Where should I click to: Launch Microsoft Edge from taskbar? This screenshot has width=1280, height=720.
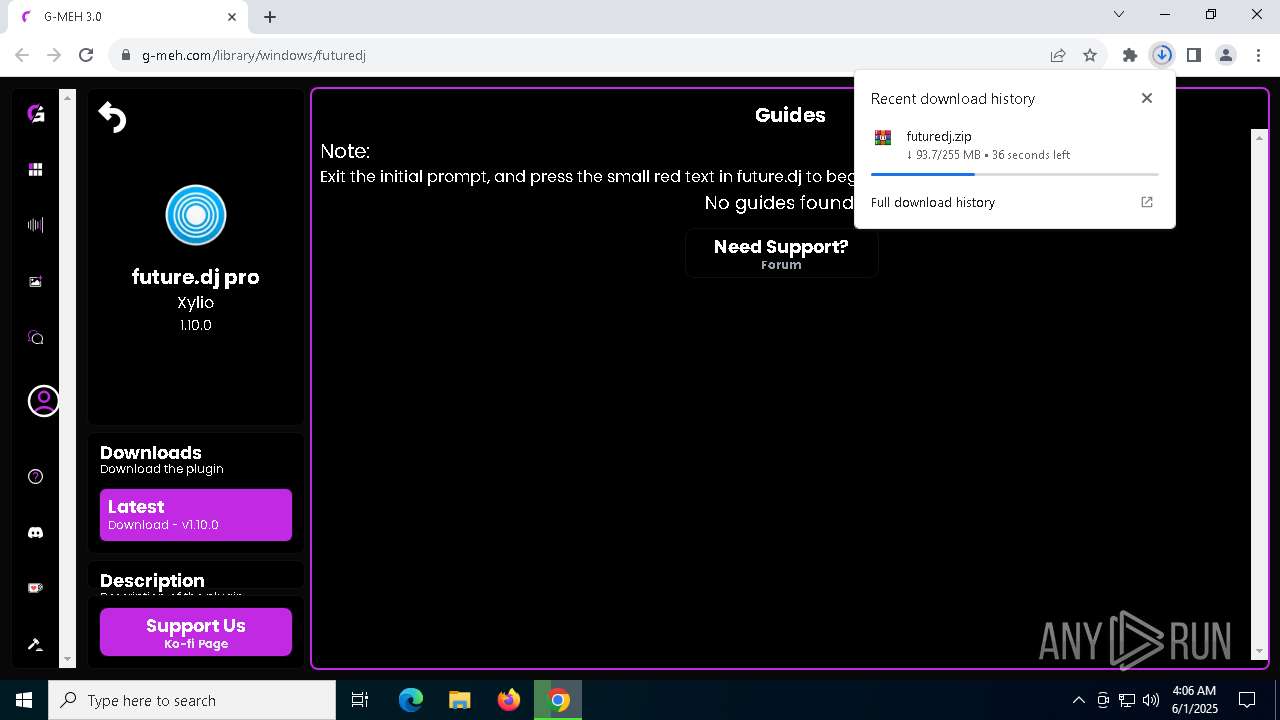point(411,700)
